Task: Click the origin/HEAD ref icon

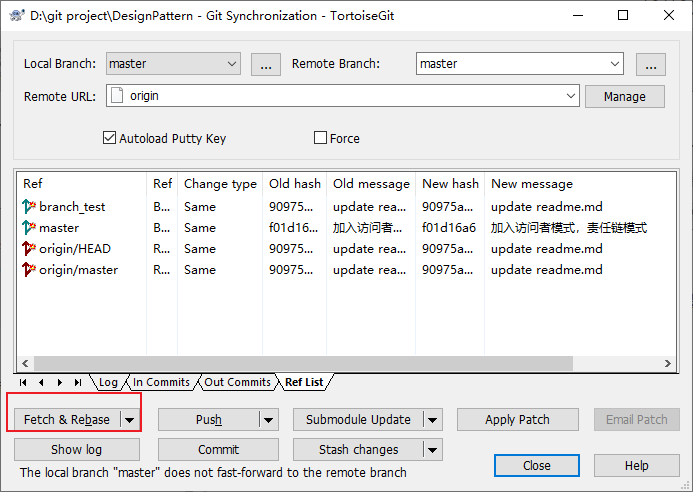Action: [x=29, y=248]
